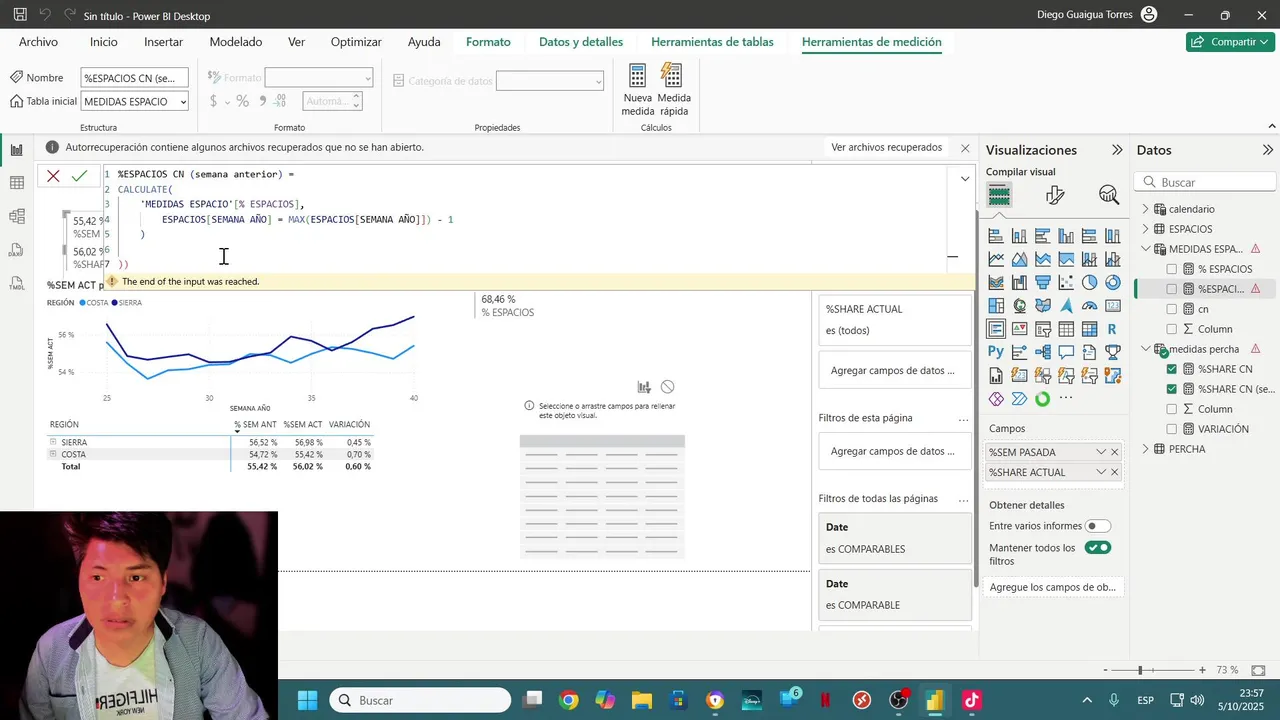Check the Column checkbox under MEDIDAS ESPACIO
Screen dimensions: 1280x720
[x=1172, y=329]
